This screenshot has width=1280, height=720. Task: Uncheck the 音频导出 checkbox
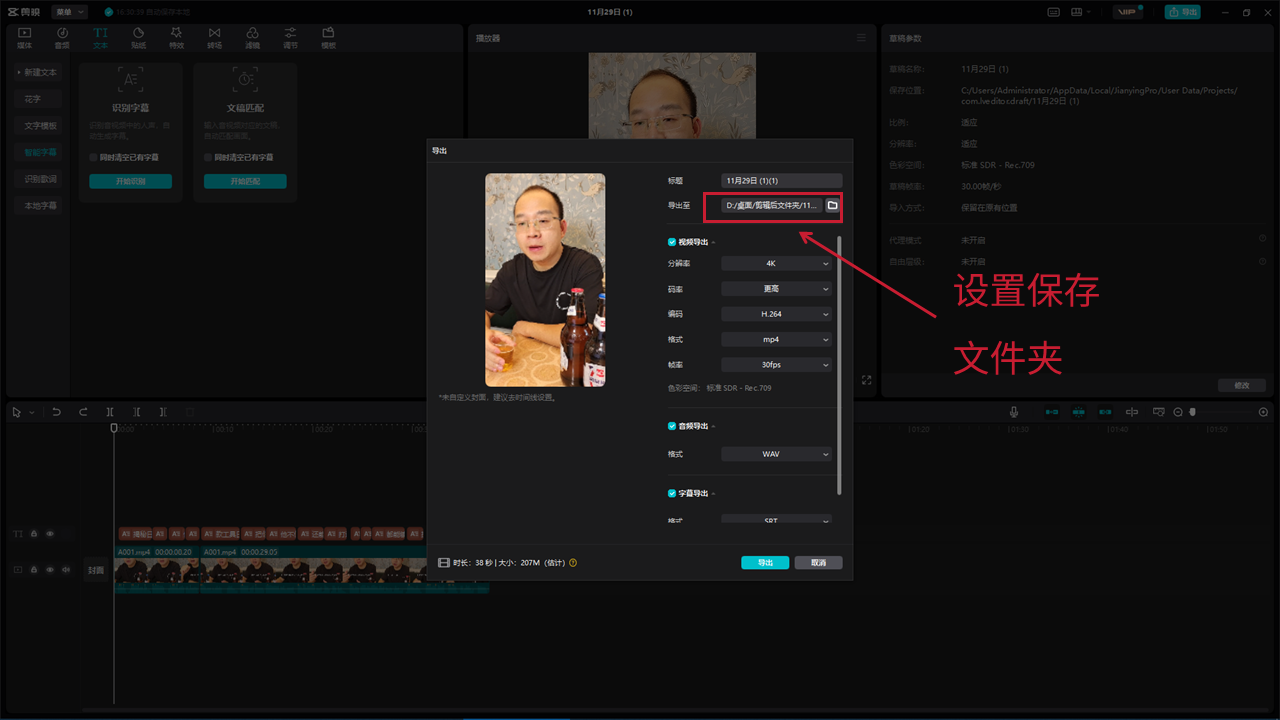coord(672,426)
